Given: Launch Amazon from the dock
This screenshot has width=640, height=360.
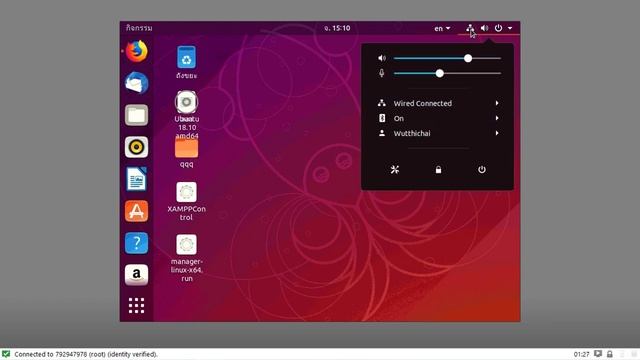Looking at the screenshot, I should click(137, 275).
